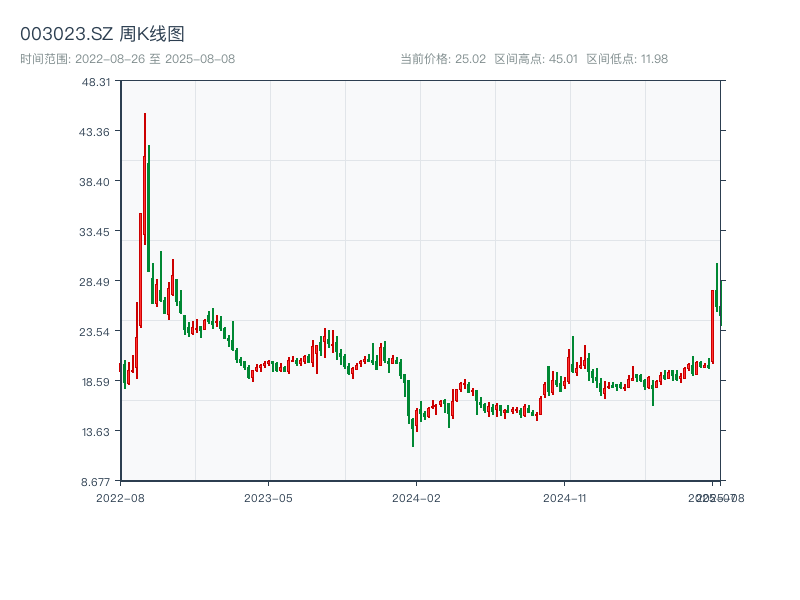
Task: Click x-axis label 2023-05
Action: 268,498
